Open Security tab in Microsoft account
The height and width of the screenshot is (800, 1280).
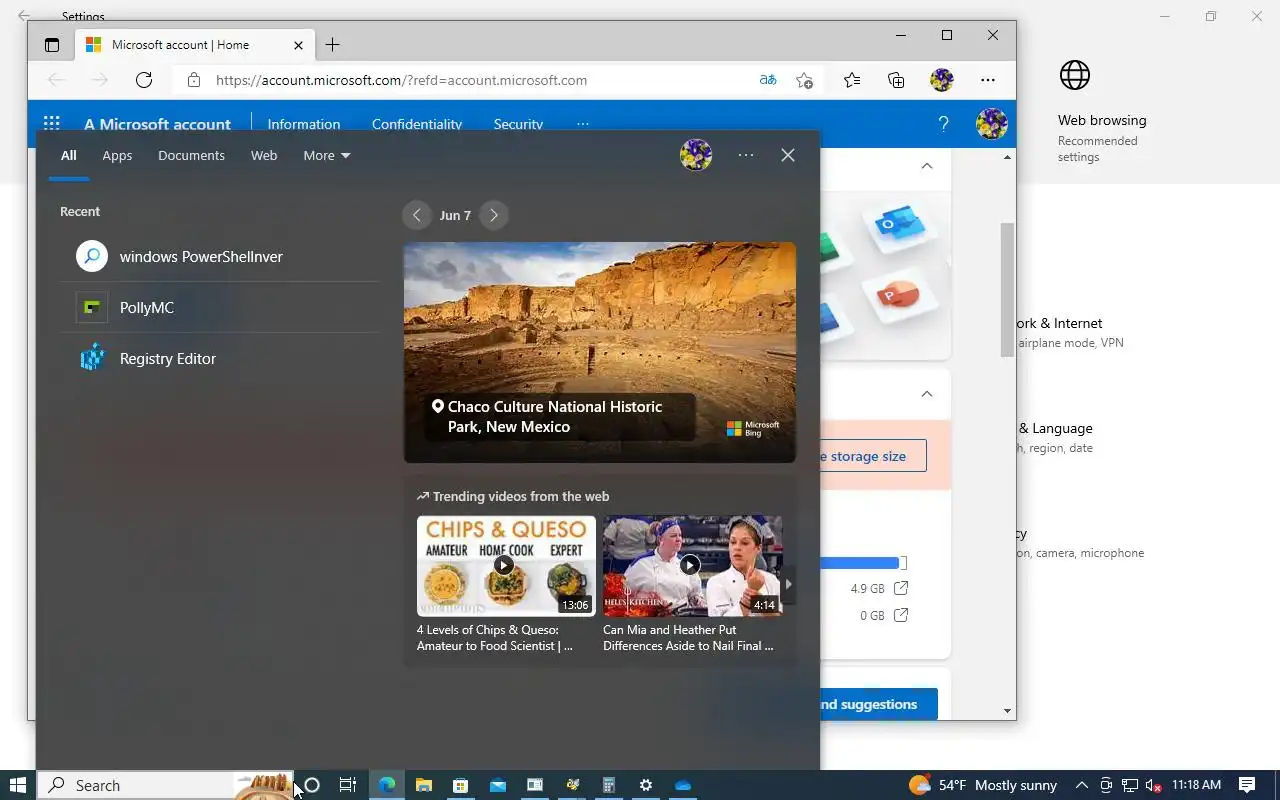pos(518,124)
